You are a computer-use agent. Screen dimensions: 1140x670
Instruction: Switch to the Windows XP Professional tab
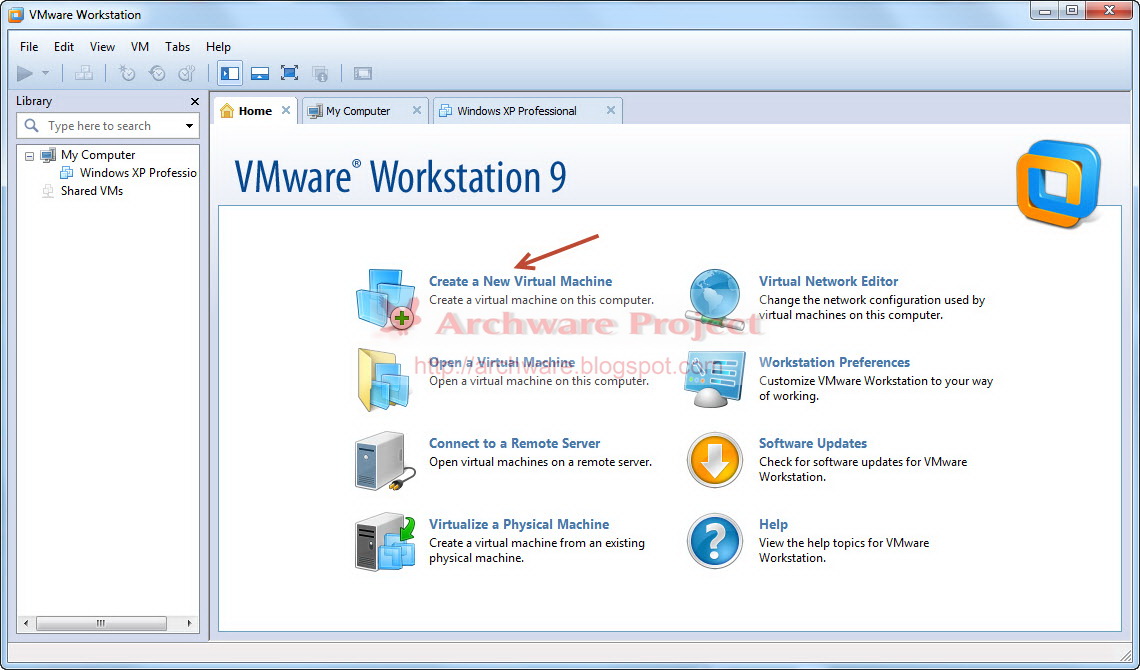(527, 110)
